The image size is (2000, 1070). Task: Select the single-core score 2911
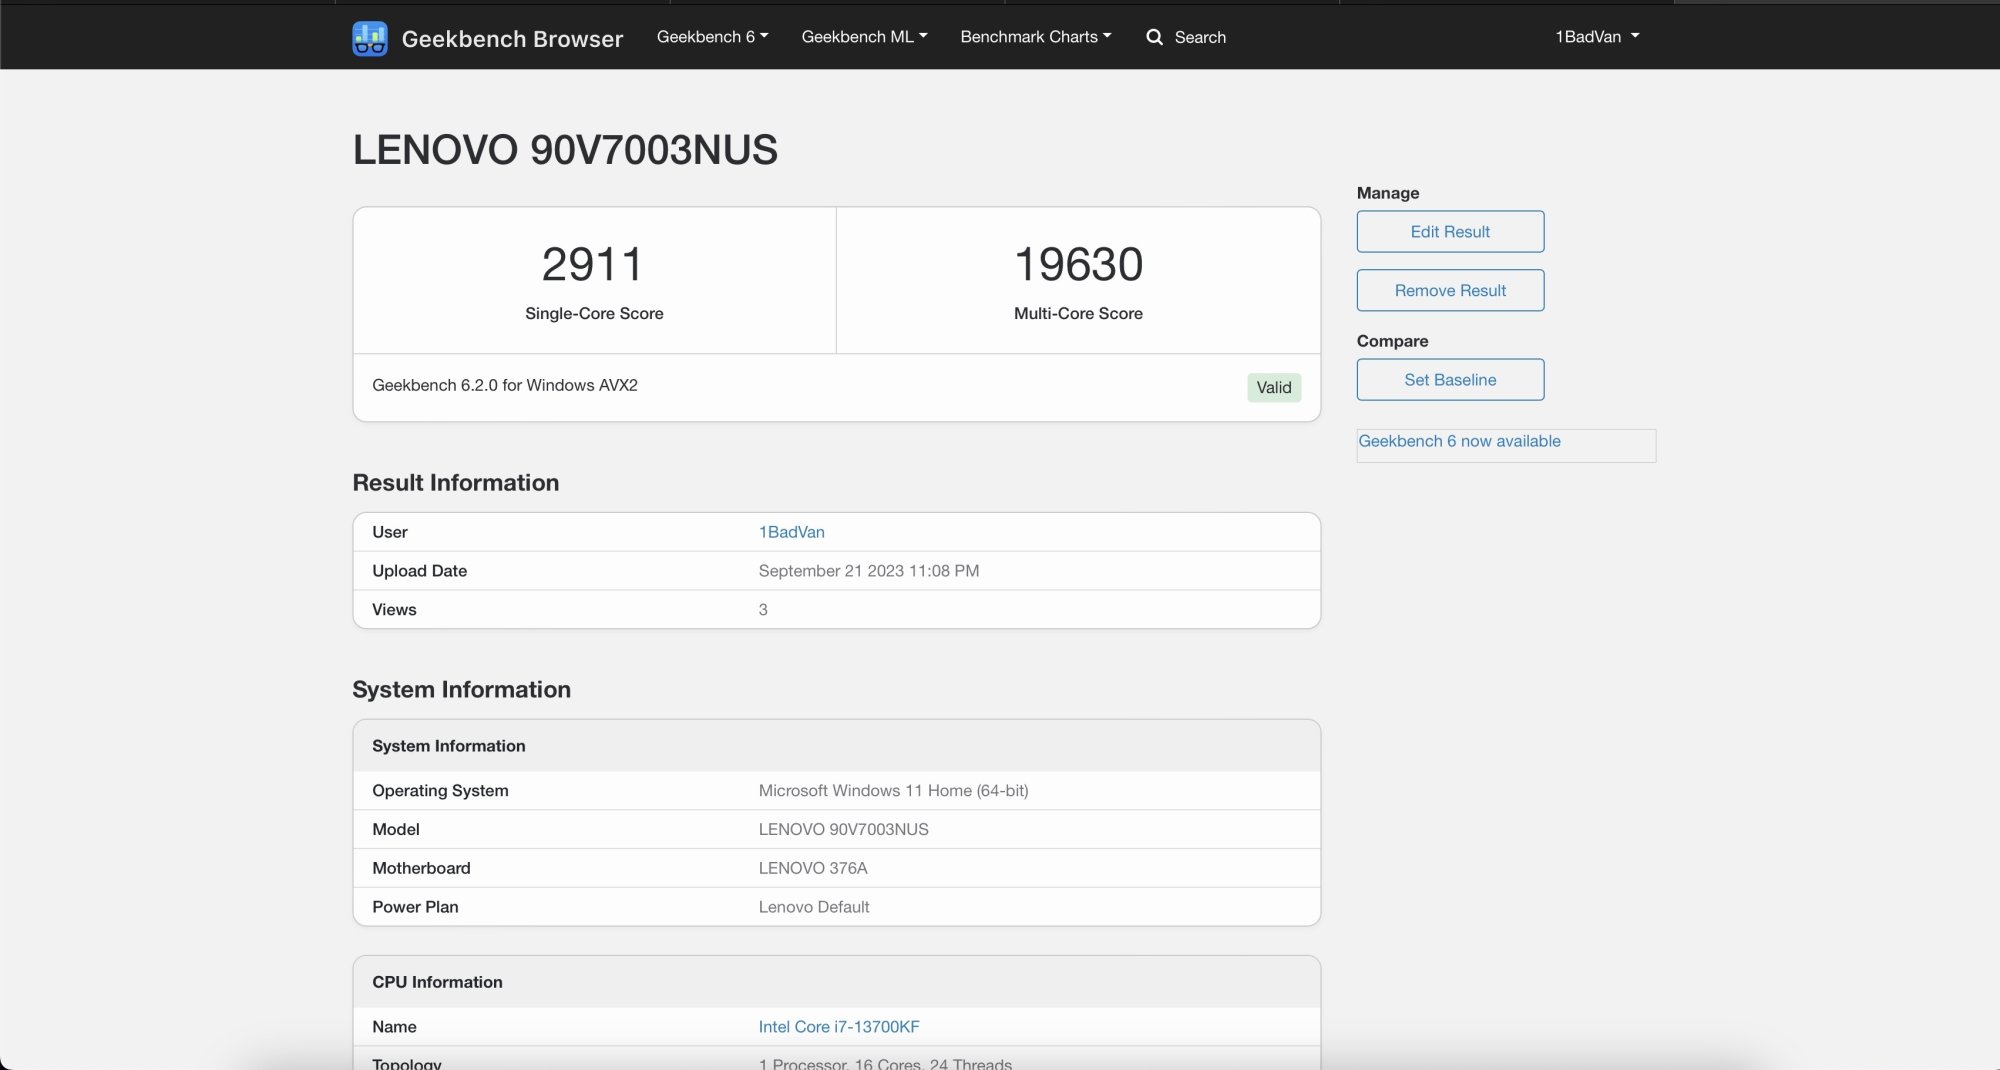pos(592,265)
